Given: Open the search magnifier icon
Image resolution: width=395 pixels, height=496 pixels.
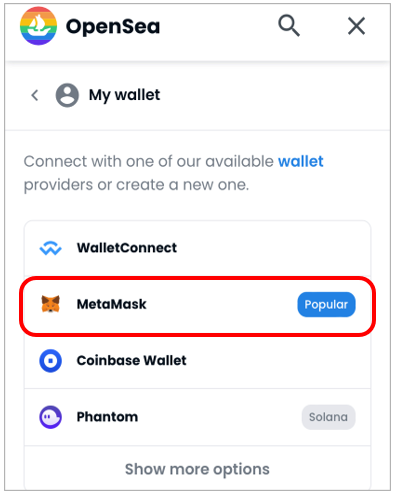Looking at the screenshot, I should (x=289, y=25).
